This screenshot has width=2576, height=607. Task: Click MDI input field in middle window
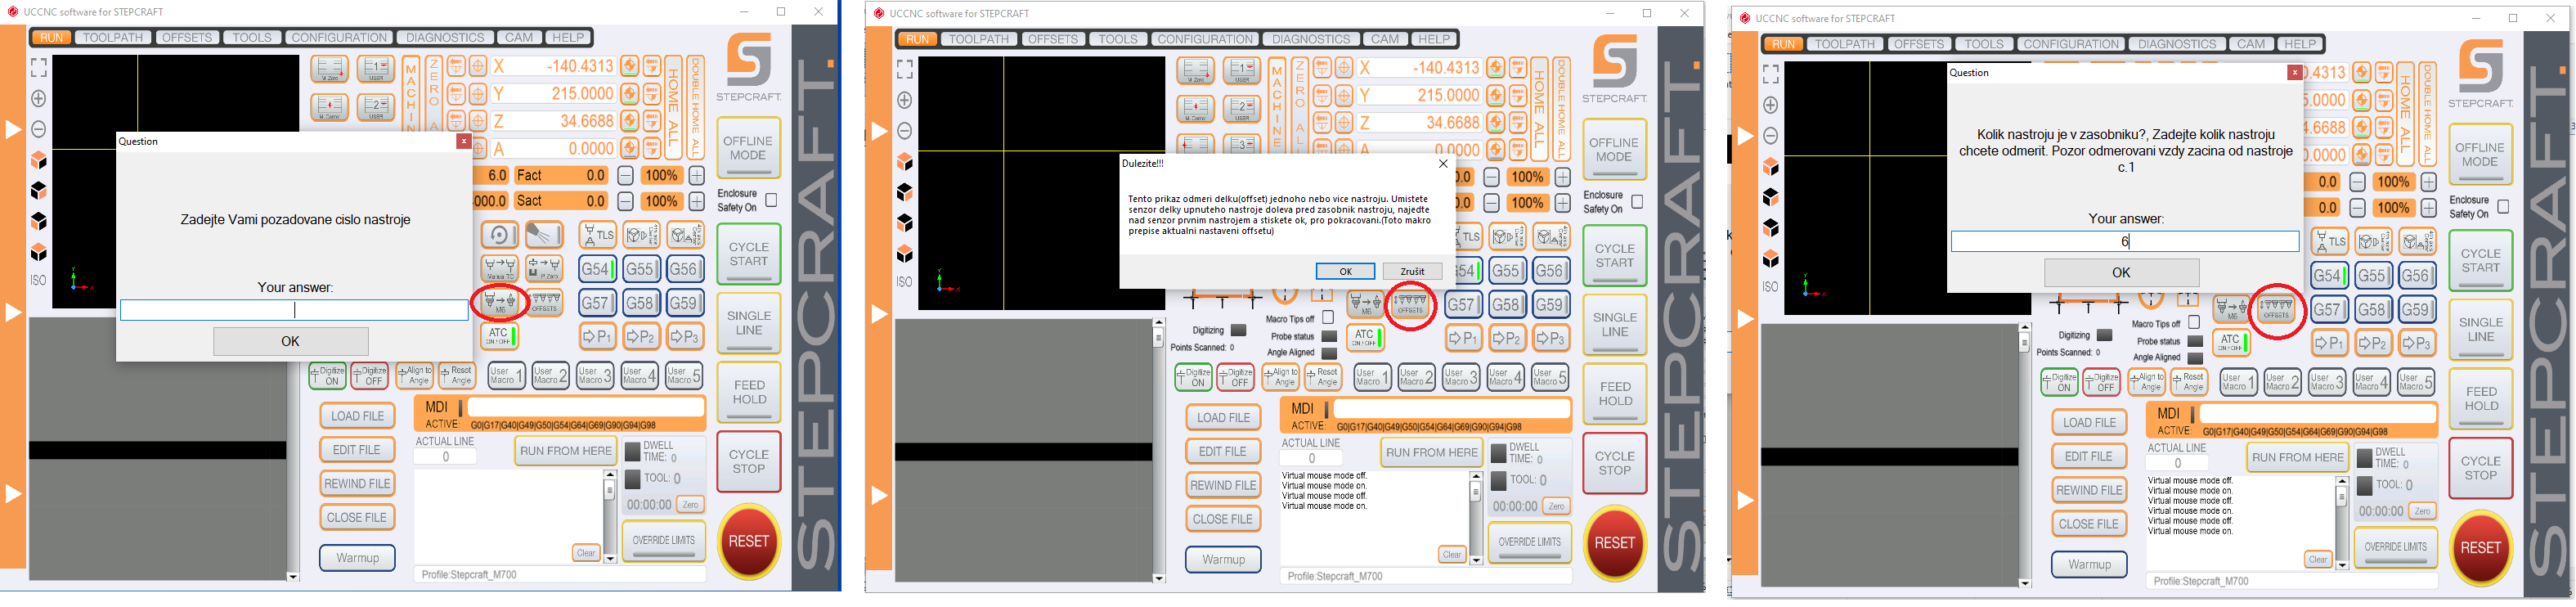coord(1451,409)
